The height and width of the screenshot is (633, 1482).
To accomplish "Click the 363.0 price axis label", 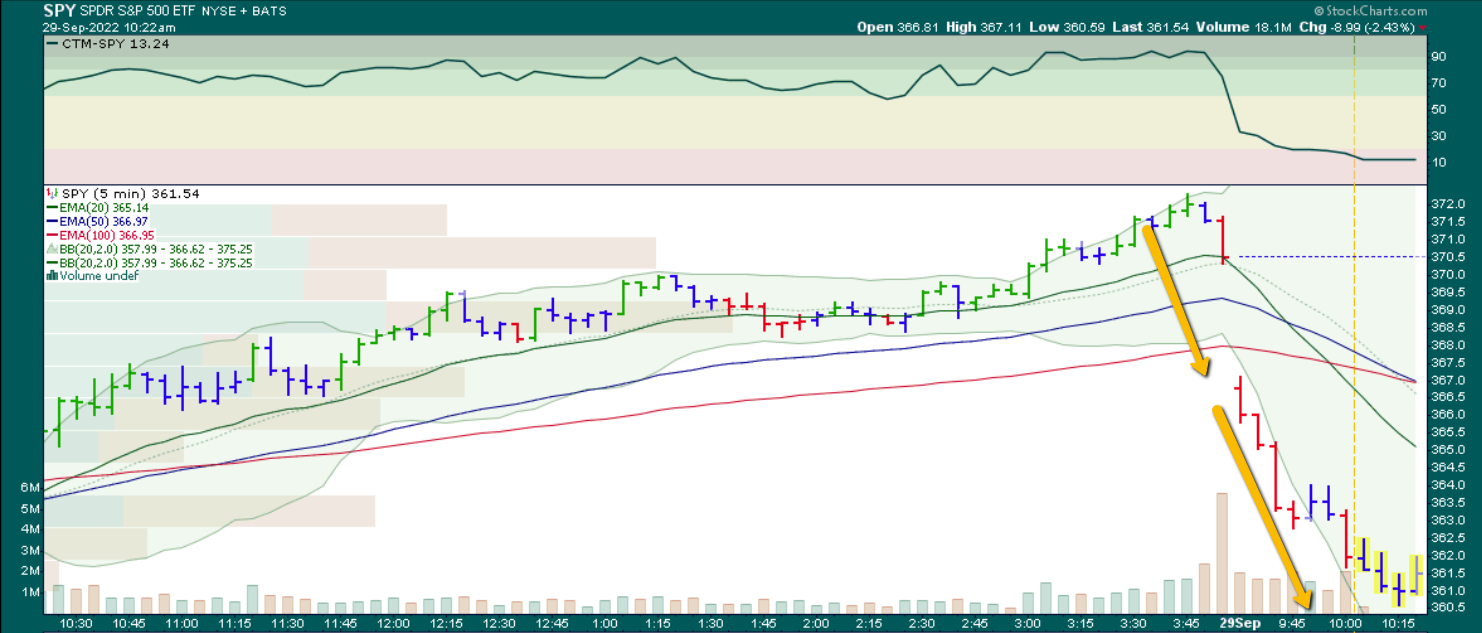I will pos(1447,520).
